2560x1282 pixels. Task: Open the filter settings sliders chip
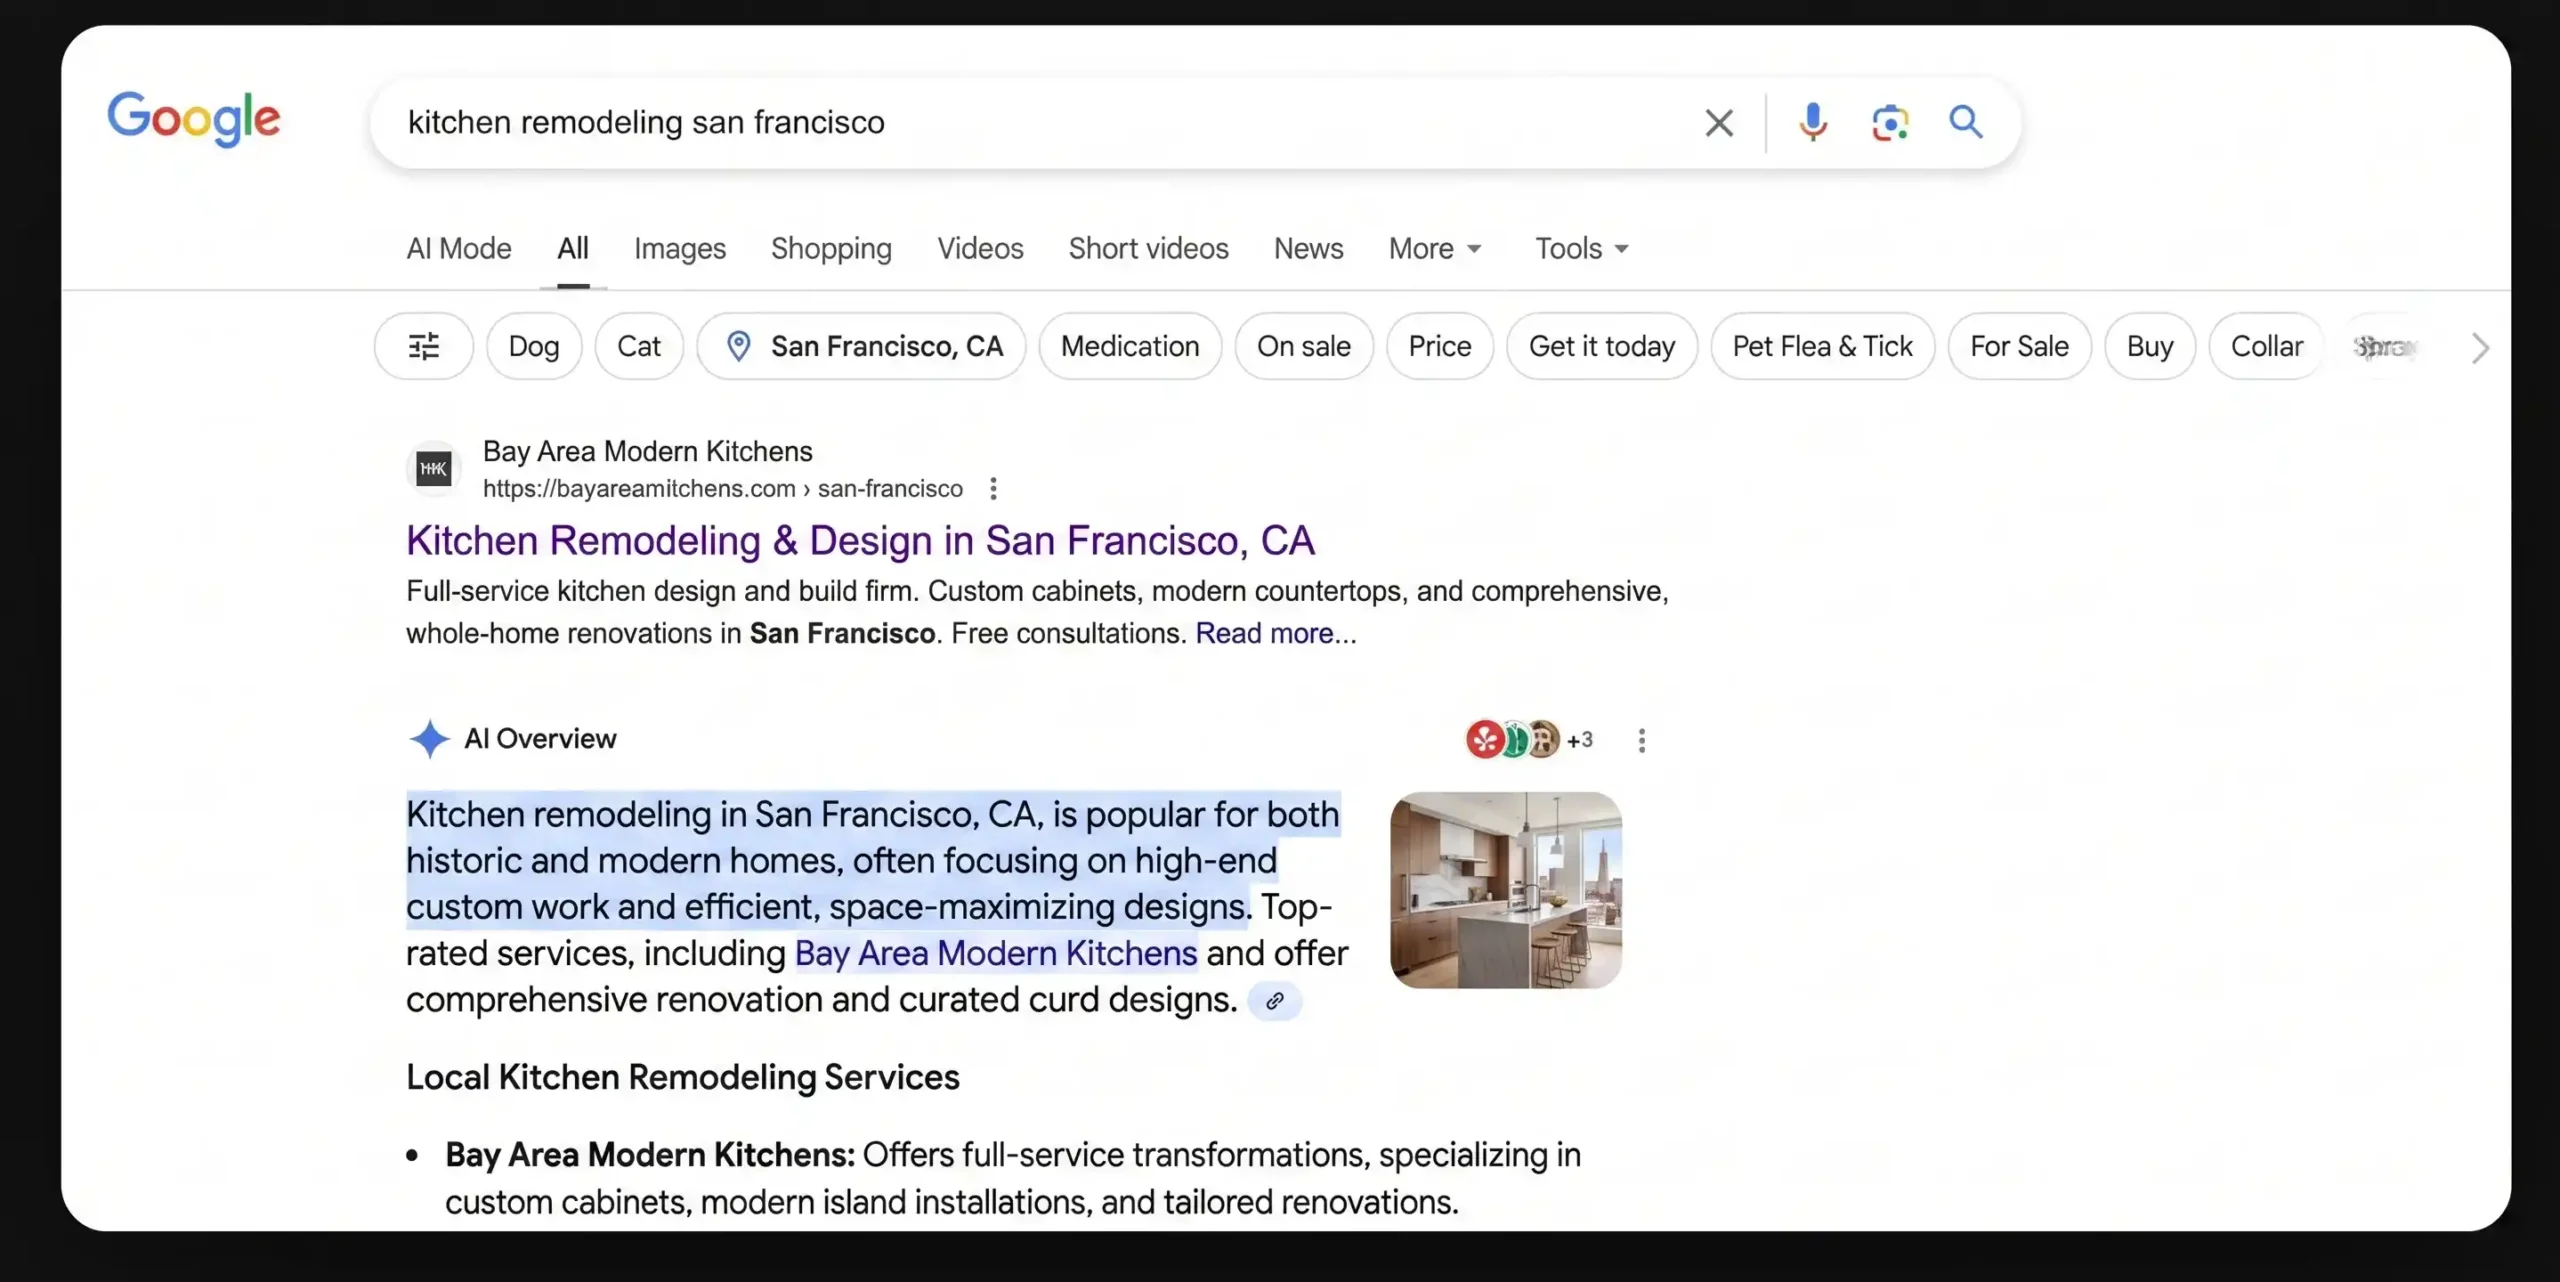coord(424,346)
